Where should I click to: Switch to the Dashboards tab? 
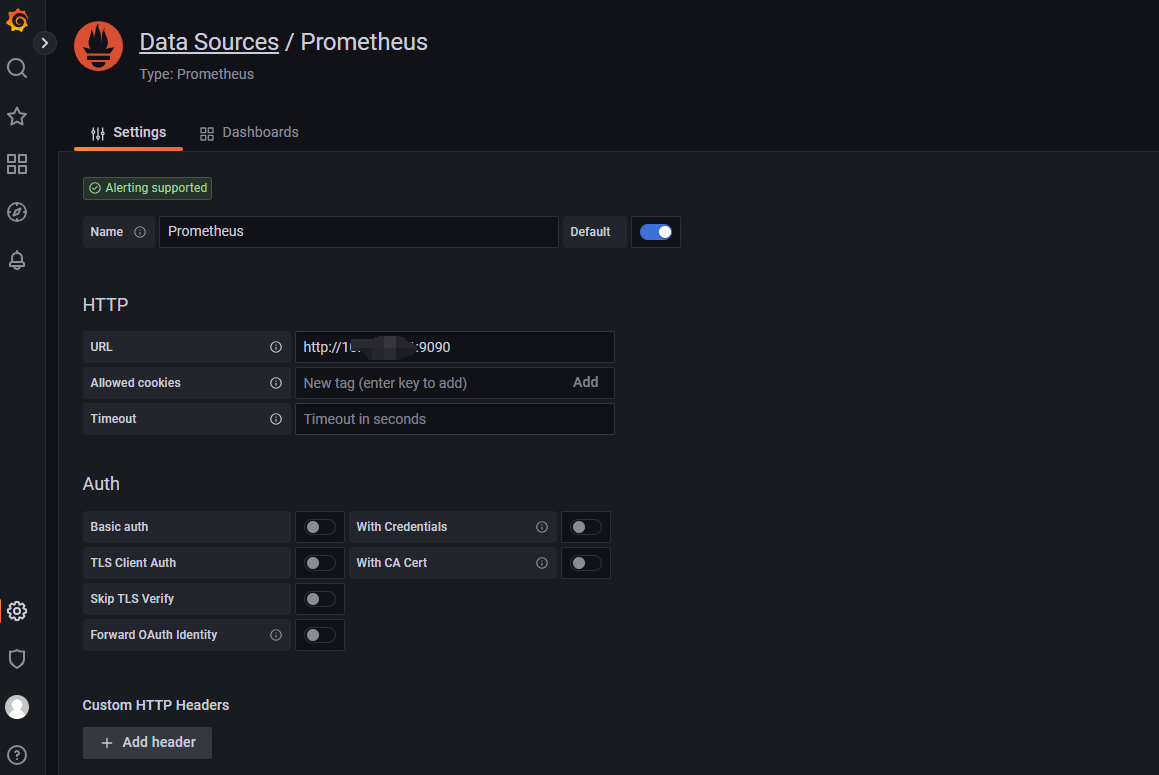tap(249, 132)
